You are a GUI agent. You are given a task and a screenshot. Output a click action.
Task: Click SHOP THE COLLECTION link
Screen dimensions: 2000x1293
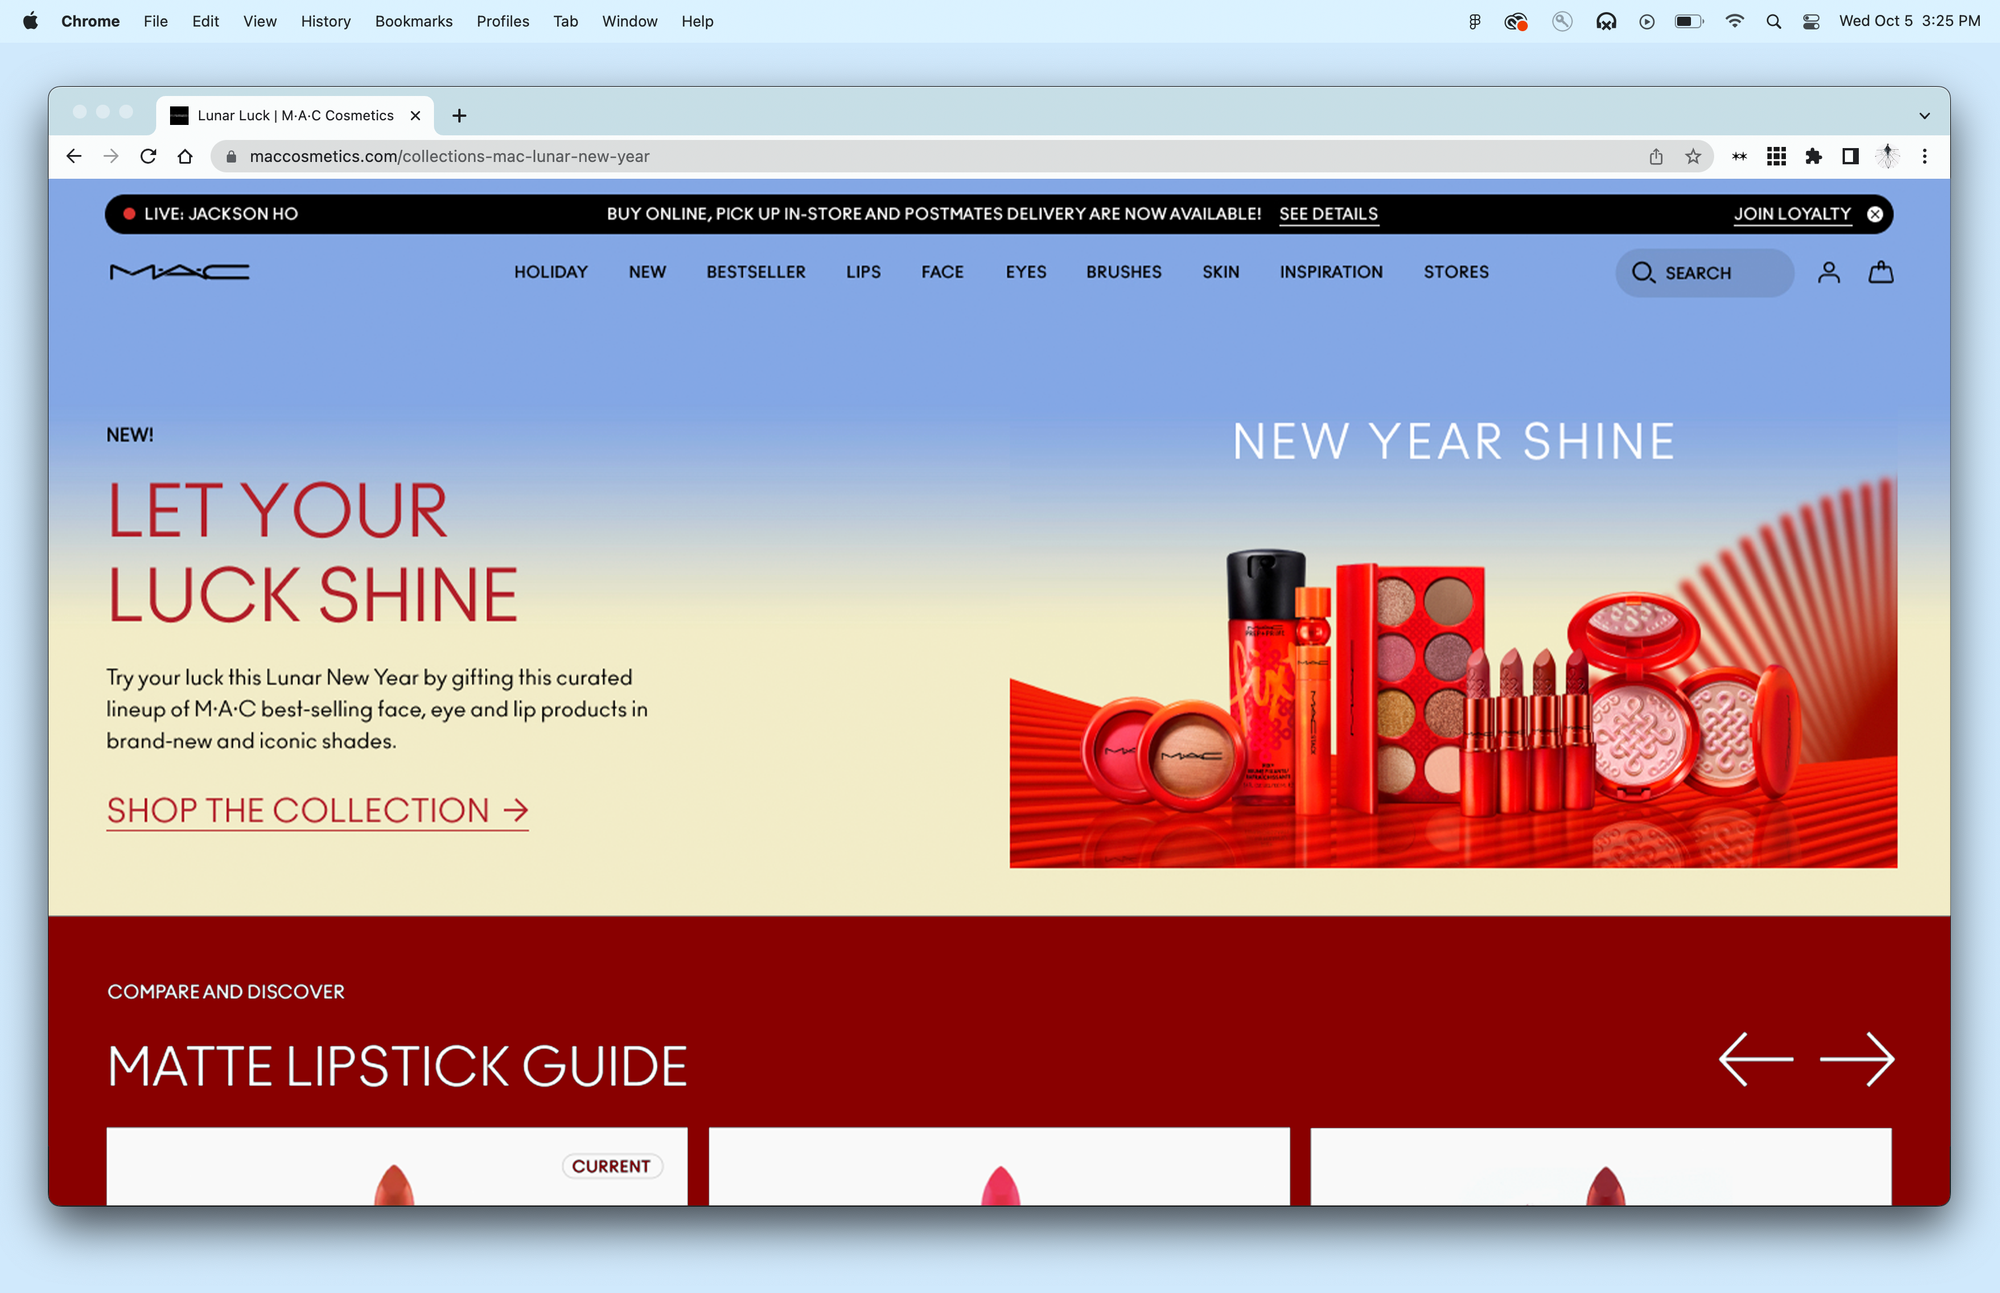point(317,810)
